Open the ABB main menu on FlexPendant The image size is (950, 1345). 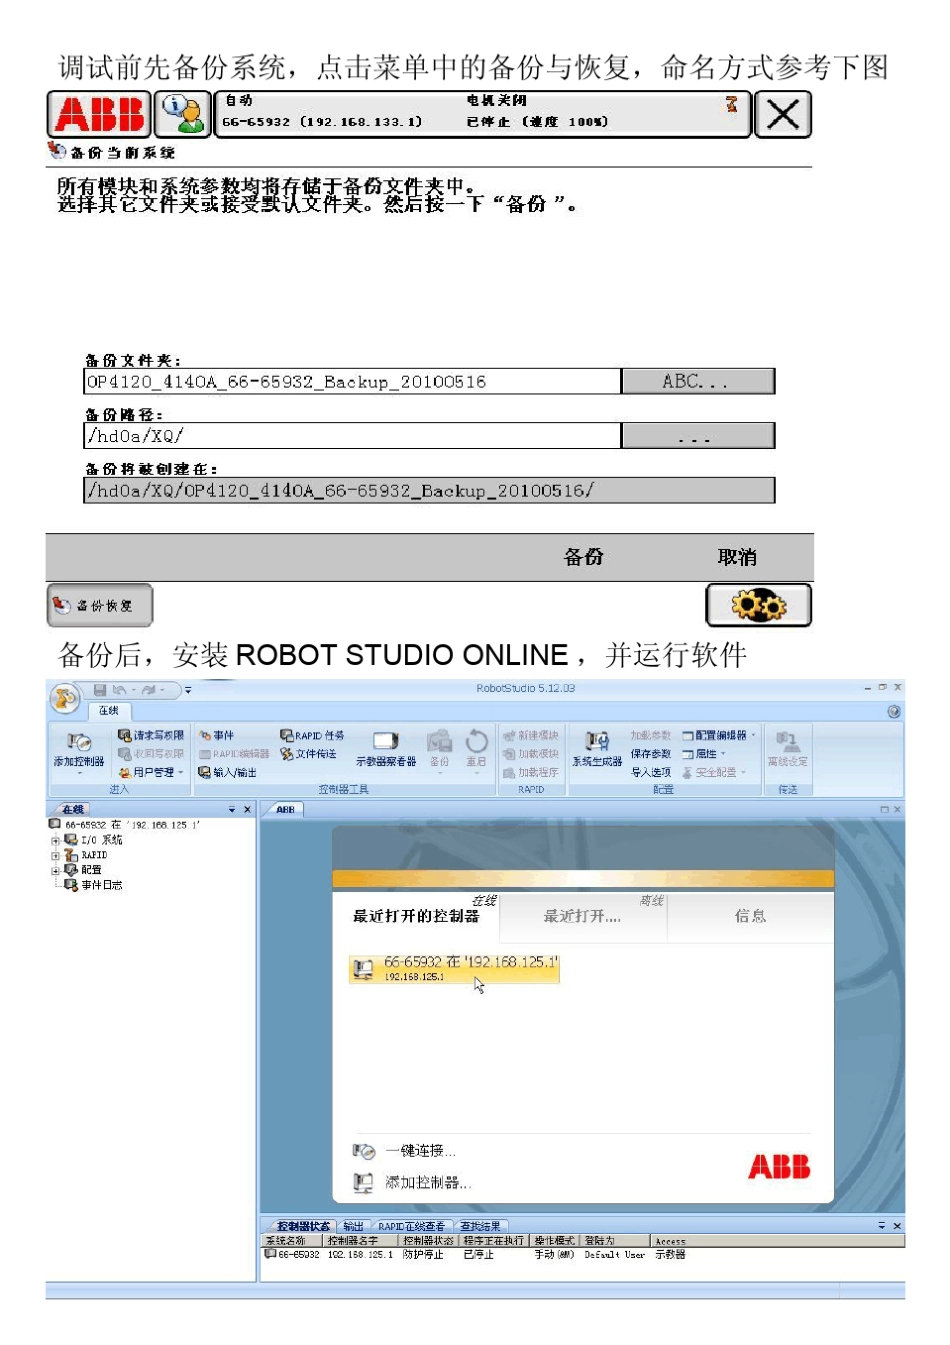[99, 114]
